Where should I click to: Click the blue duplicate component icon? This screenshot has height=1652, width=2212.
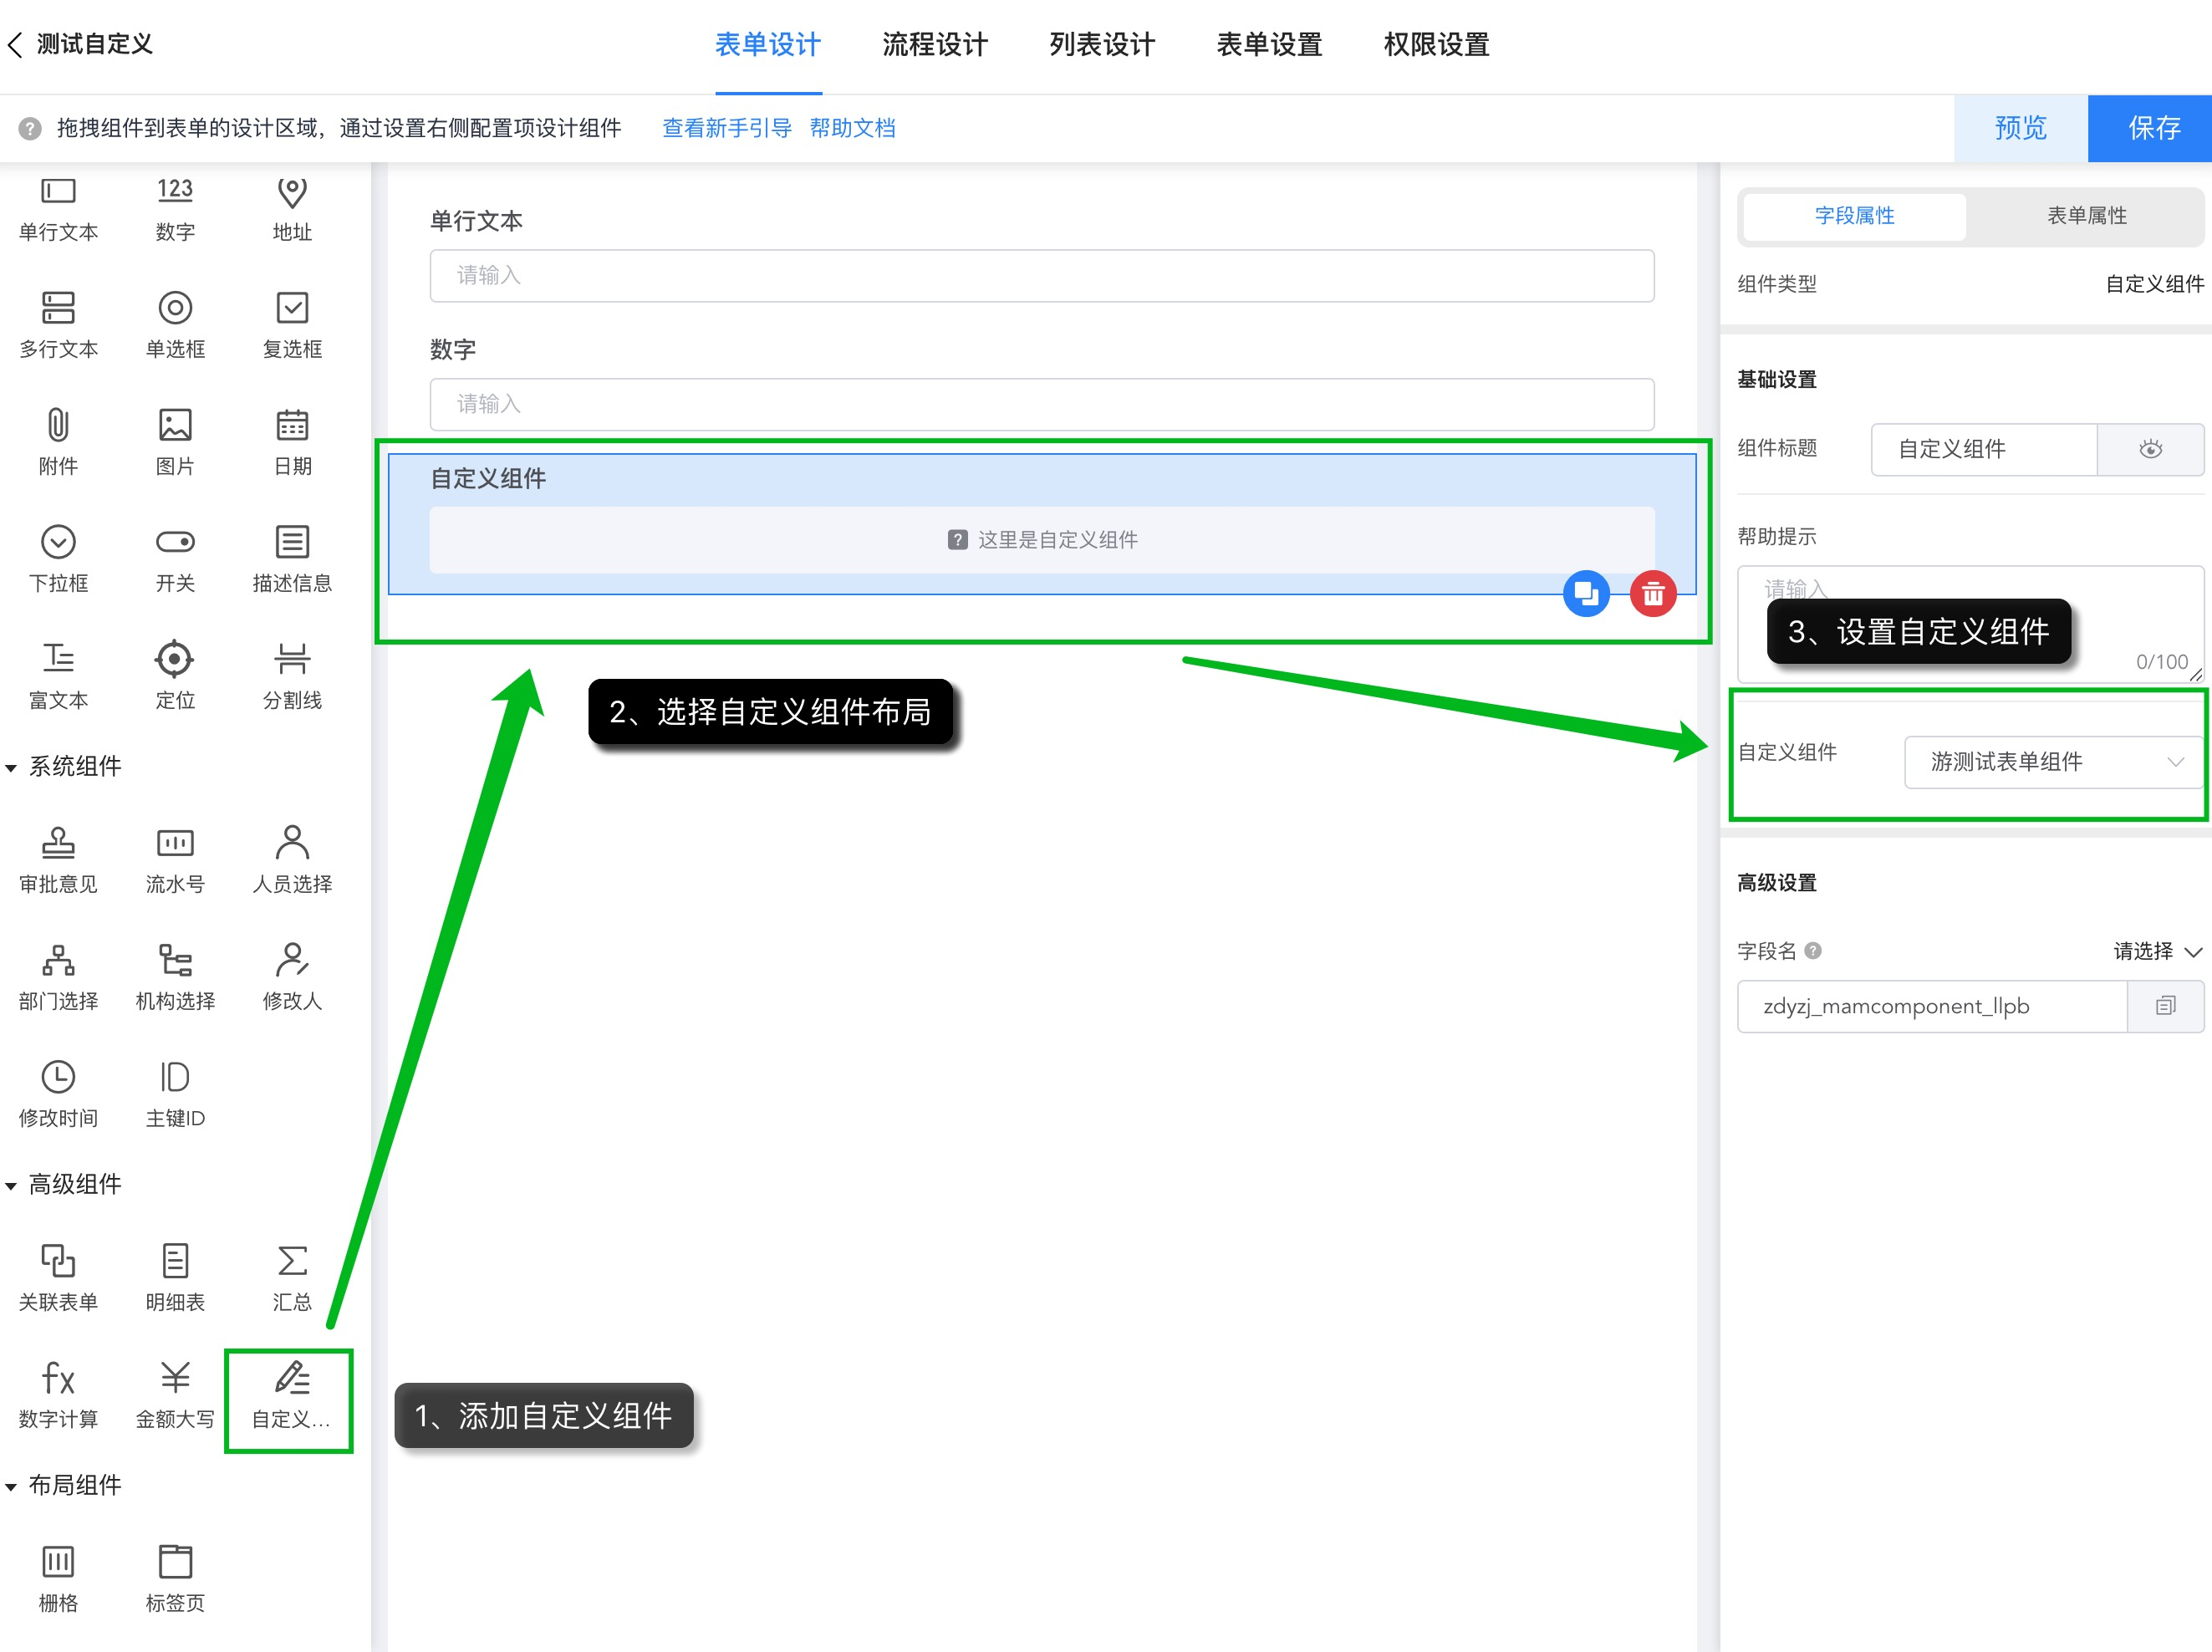click(x=1586, y=595)
